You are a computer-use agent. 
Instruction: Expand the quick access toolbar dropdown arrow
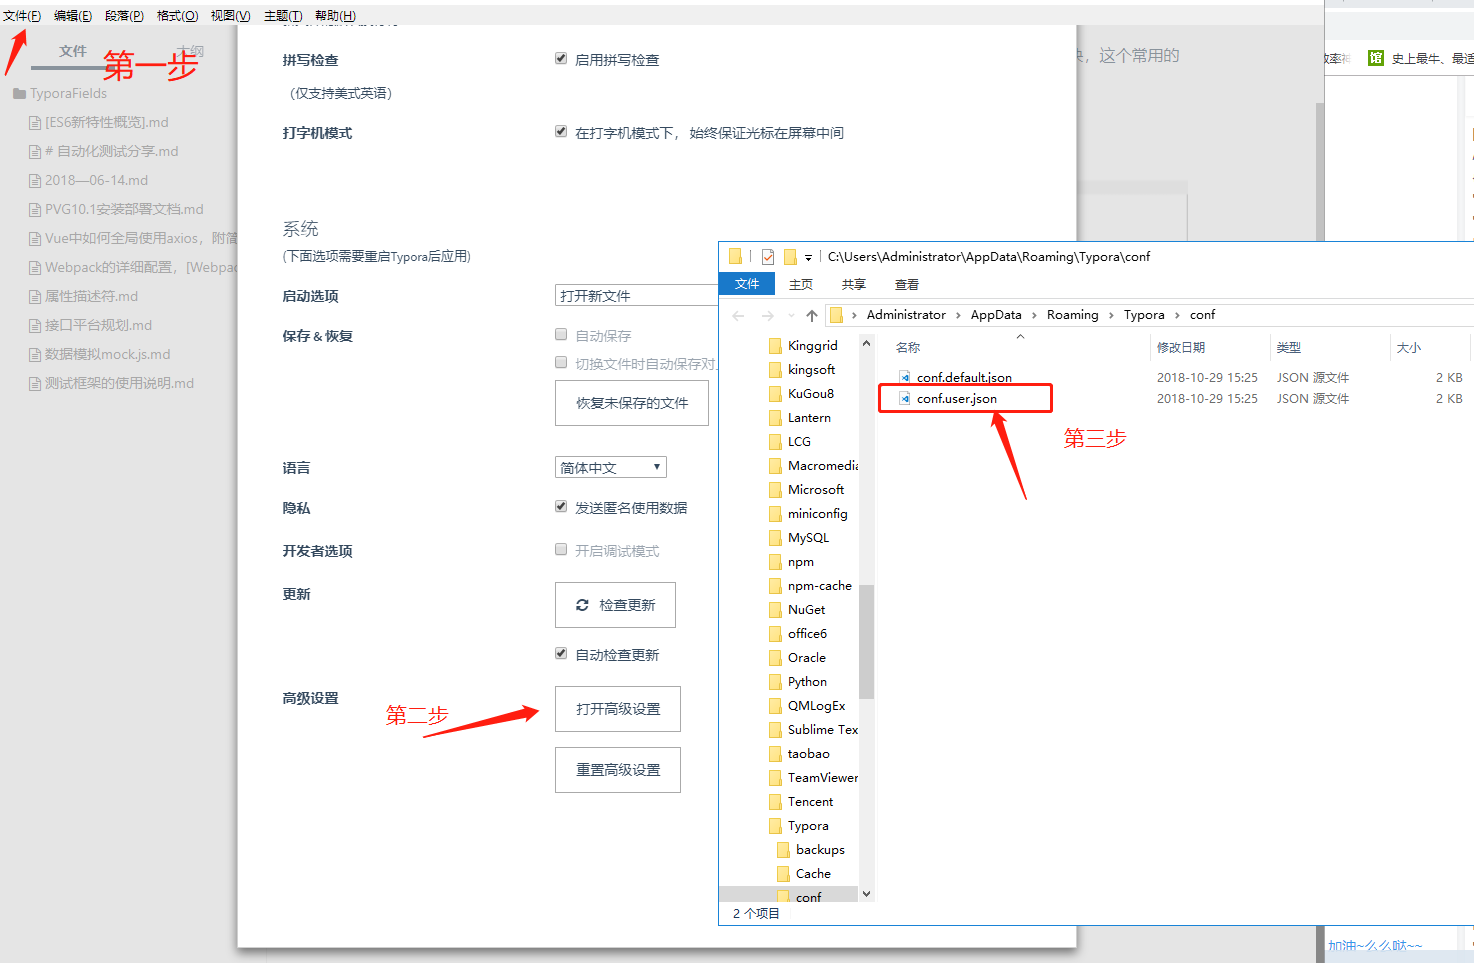[808, 258]
